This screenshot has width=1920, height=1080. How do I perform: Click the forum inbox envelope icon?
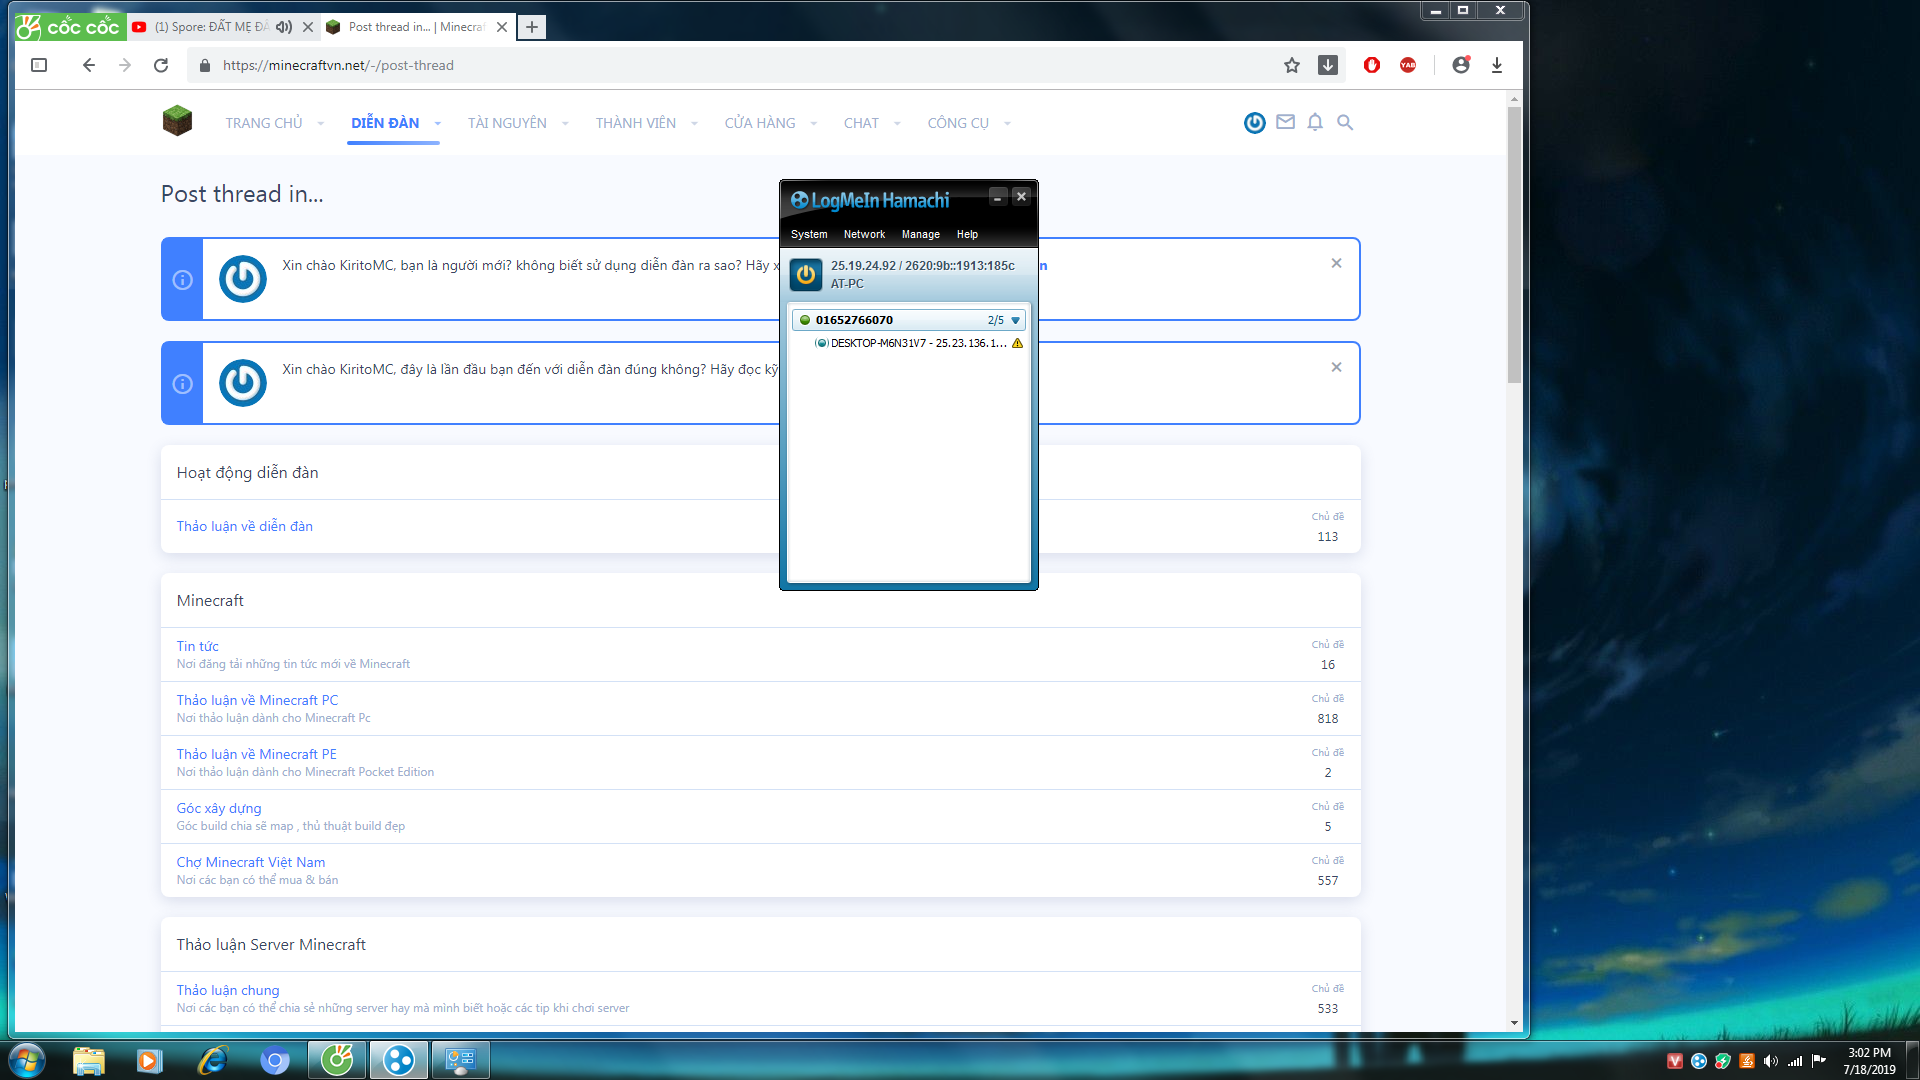click(x=1285, y=122)
